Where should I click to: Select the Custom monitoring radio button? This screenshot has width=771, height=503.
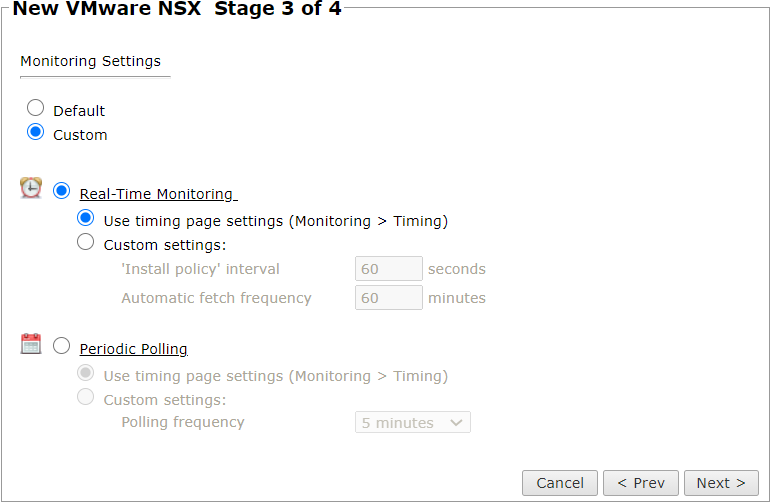point(36,132)
